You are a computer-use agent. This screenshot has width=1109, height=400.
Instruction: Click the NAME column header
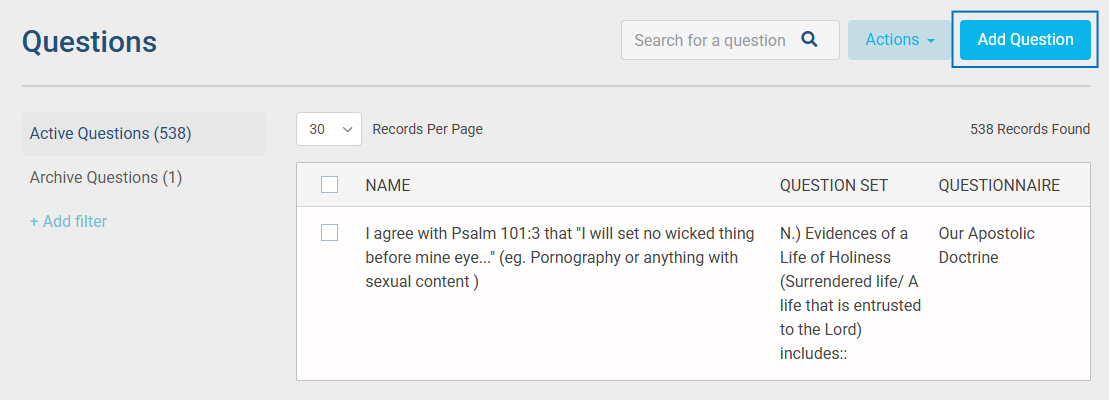click(x=388, y=185)
